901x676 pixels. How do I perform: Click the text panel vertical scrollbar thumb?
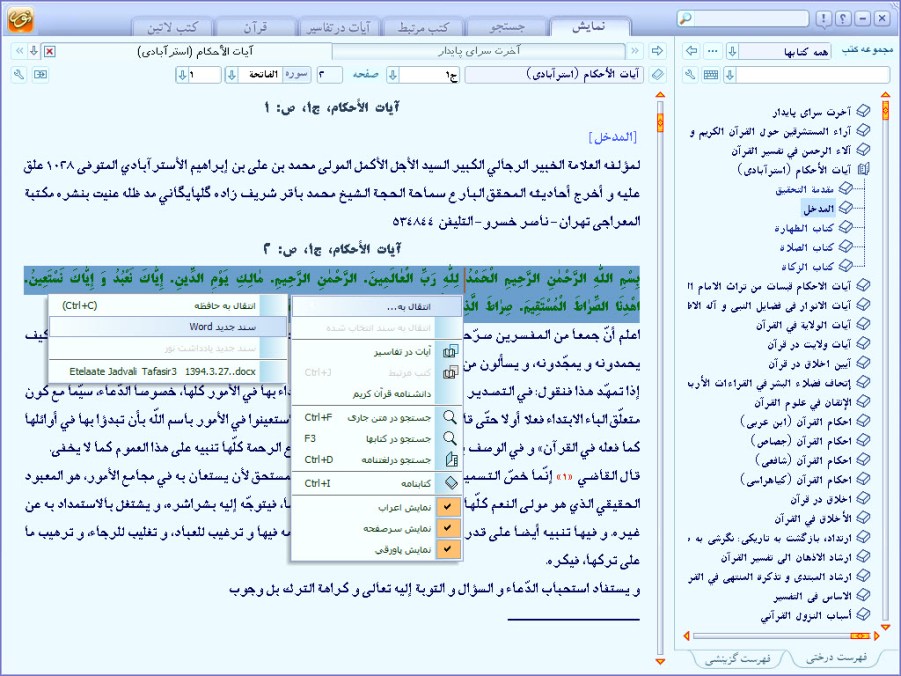[x=660, y=122]
